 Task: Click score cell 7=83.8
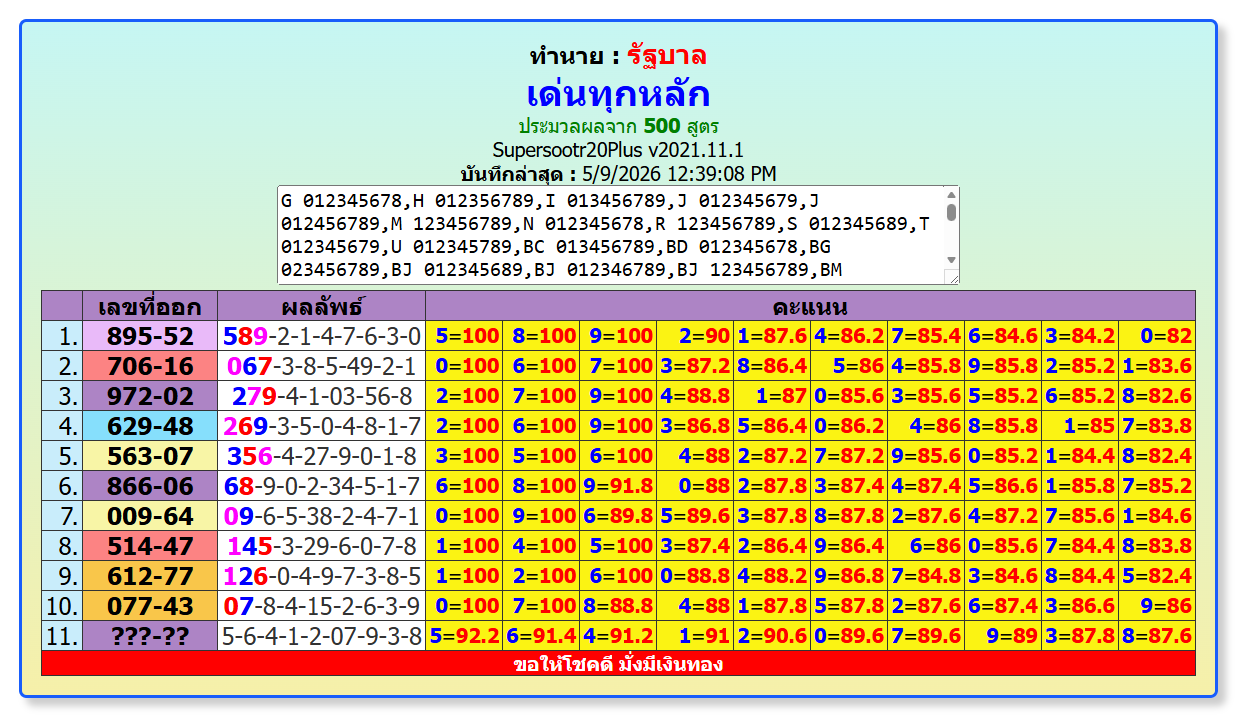1157,426
